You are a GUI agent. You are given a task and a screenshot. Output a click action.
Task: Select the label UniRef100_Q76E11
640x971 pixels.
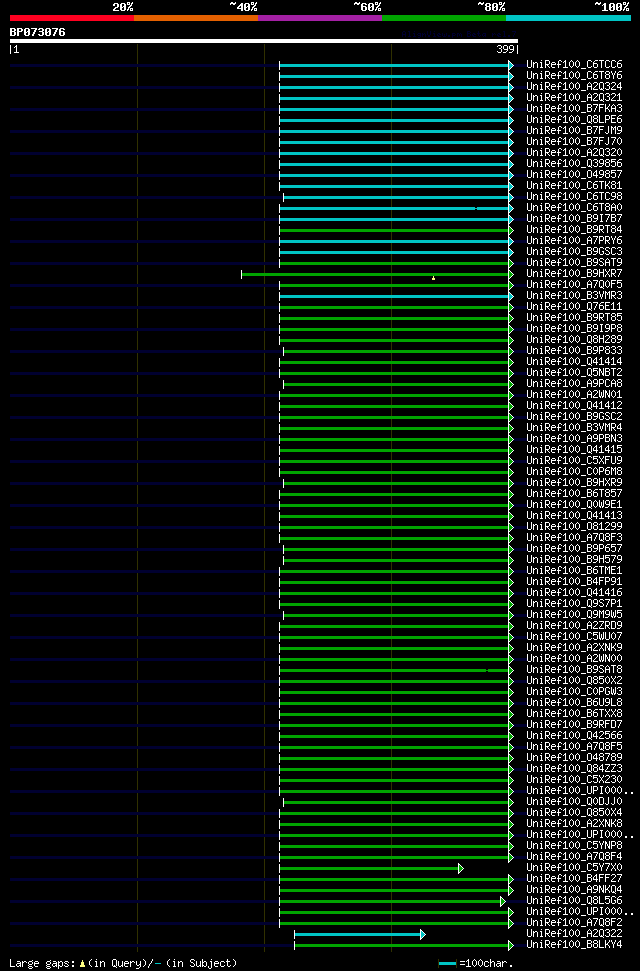(x=574, y=307)
